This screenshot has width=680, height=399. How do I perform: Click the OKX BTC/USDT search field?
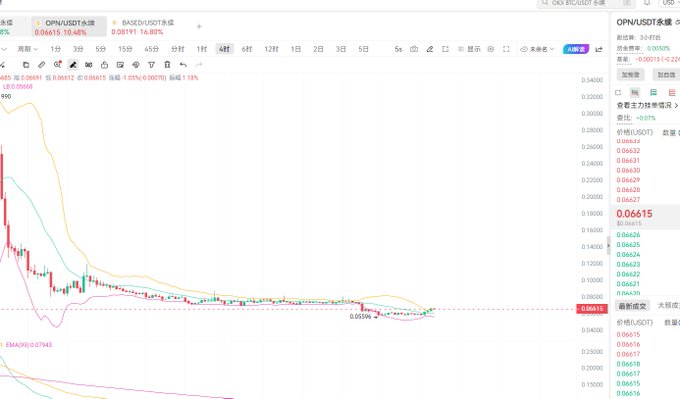coord(586,3)
